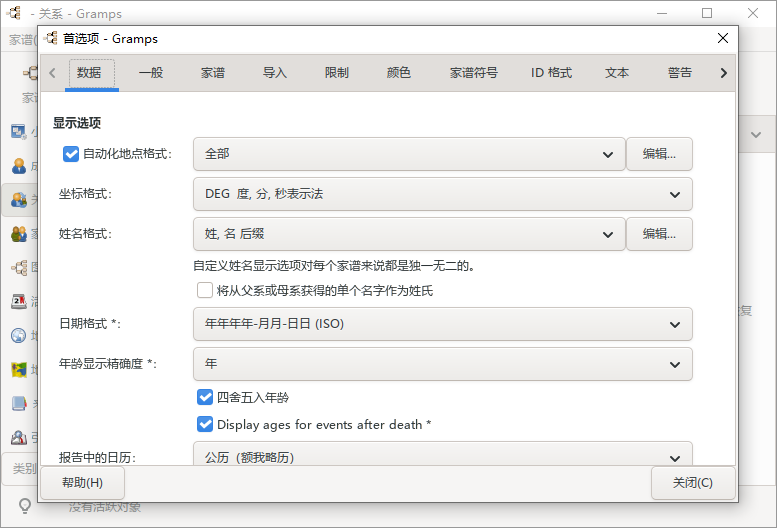Click 类别 selector in sidebar bottom

click(x=21, y=468)
